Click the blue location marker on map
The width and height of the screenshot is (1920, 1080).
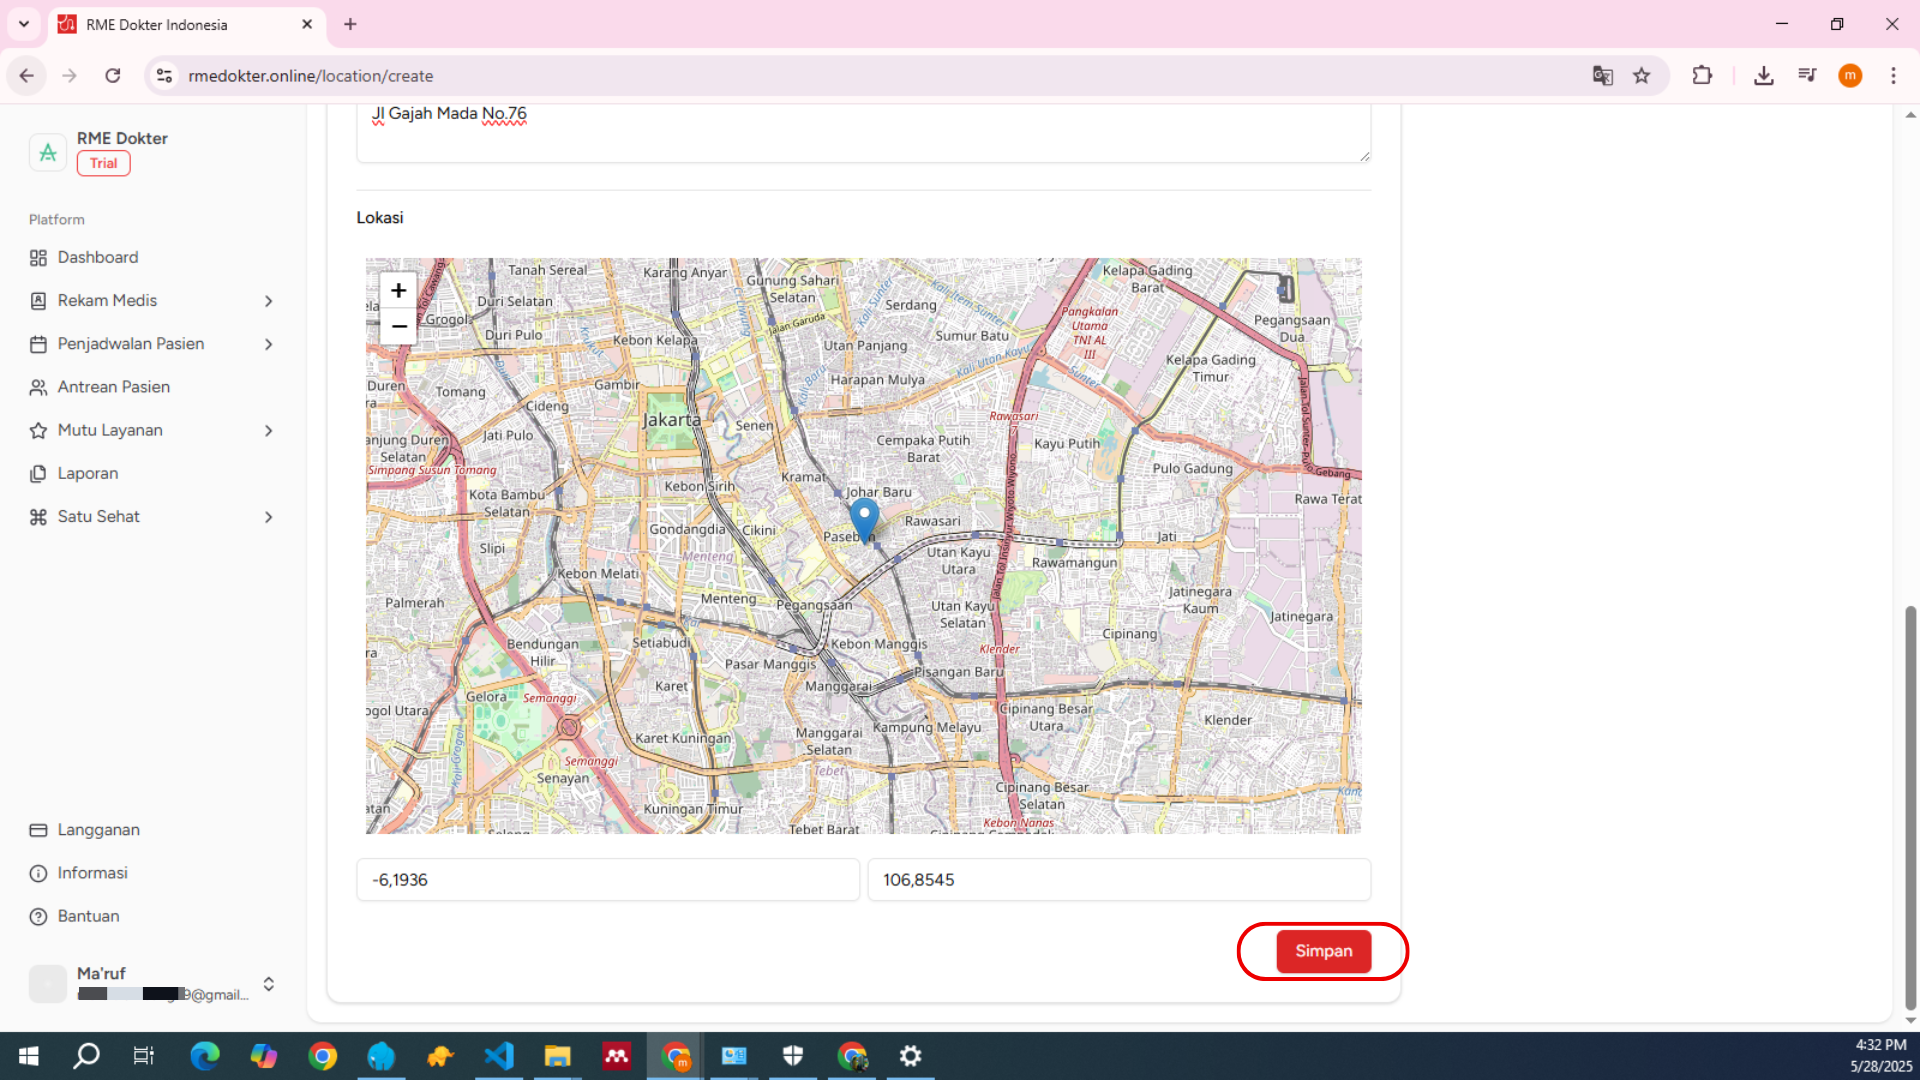pos(864,518)
